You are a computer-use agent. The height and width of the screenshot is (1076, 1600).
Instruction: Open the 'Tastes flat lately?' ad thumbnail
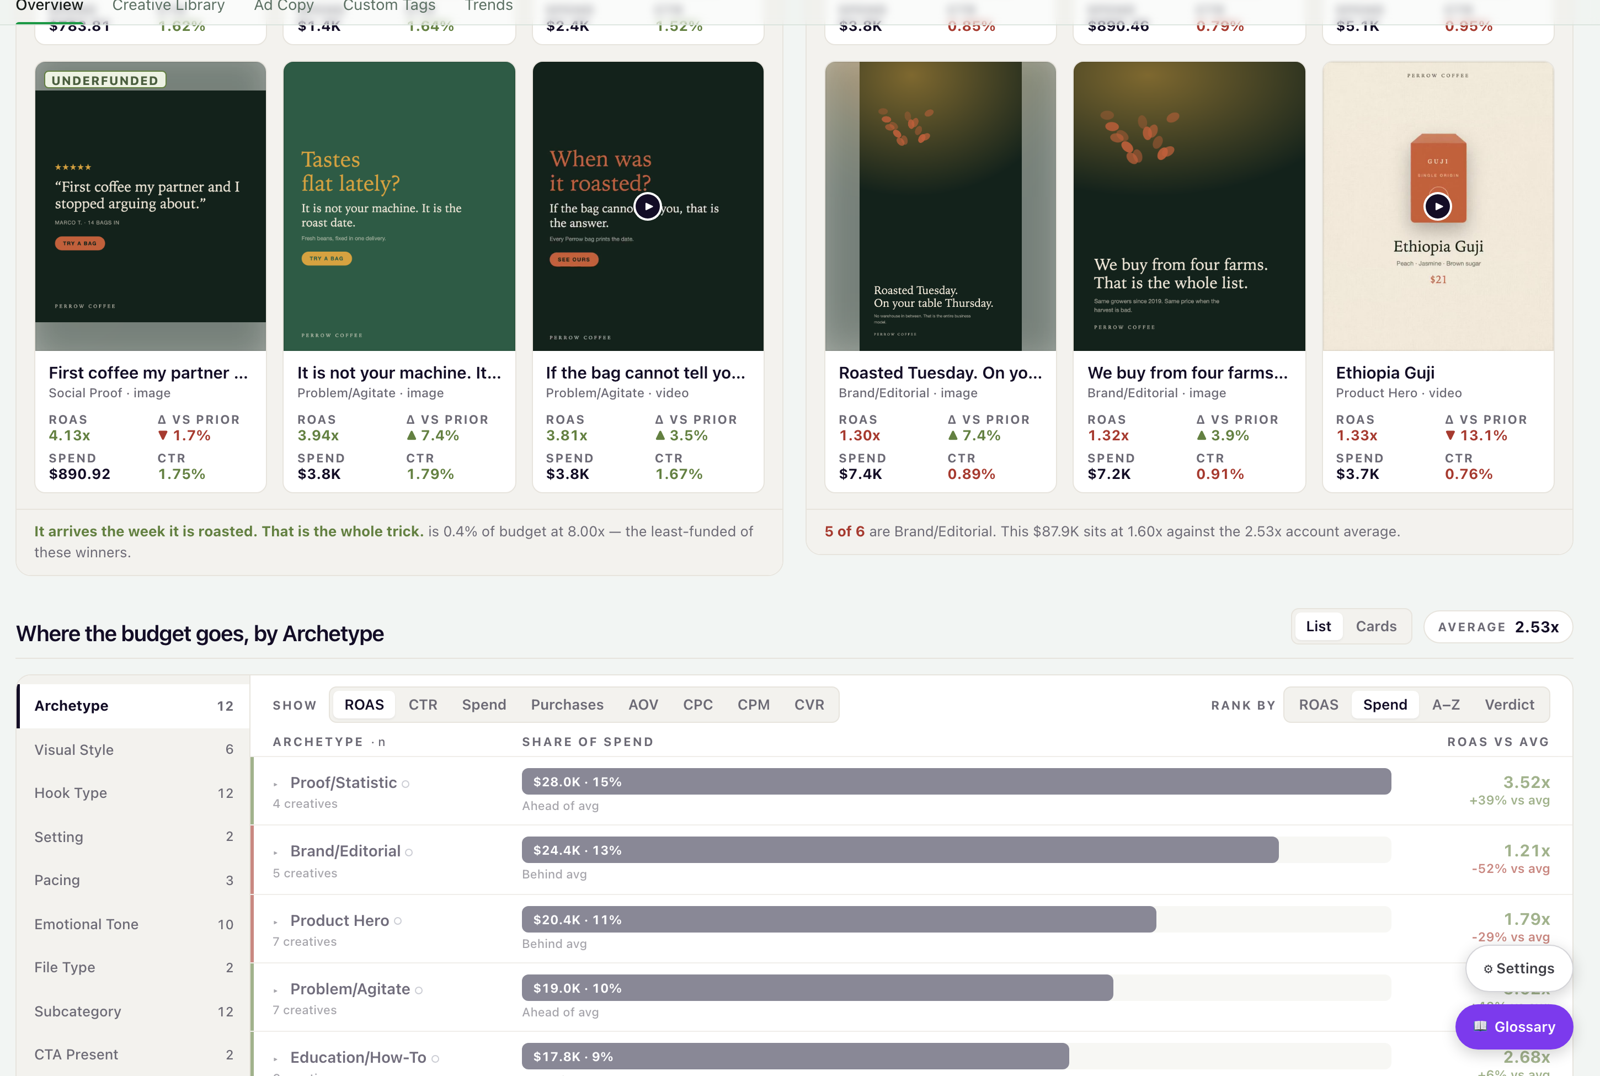[x=399, y=206]
